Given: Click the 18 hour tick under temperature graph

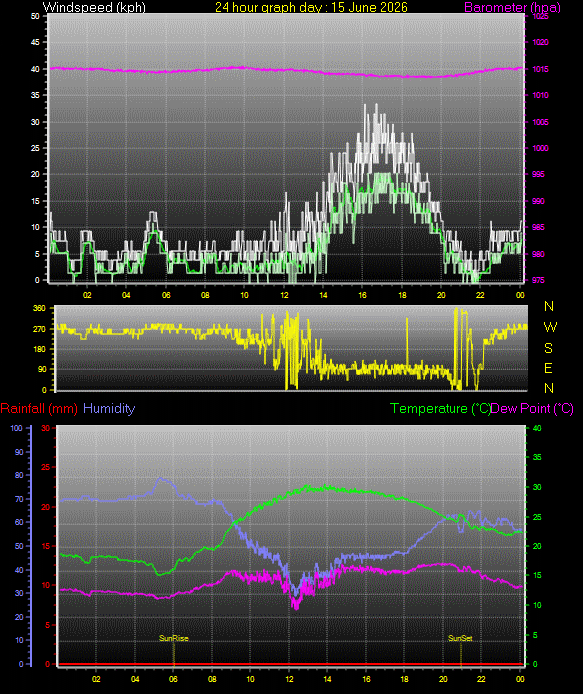Looking at the screenshot, I should click(x=404, y=679).
